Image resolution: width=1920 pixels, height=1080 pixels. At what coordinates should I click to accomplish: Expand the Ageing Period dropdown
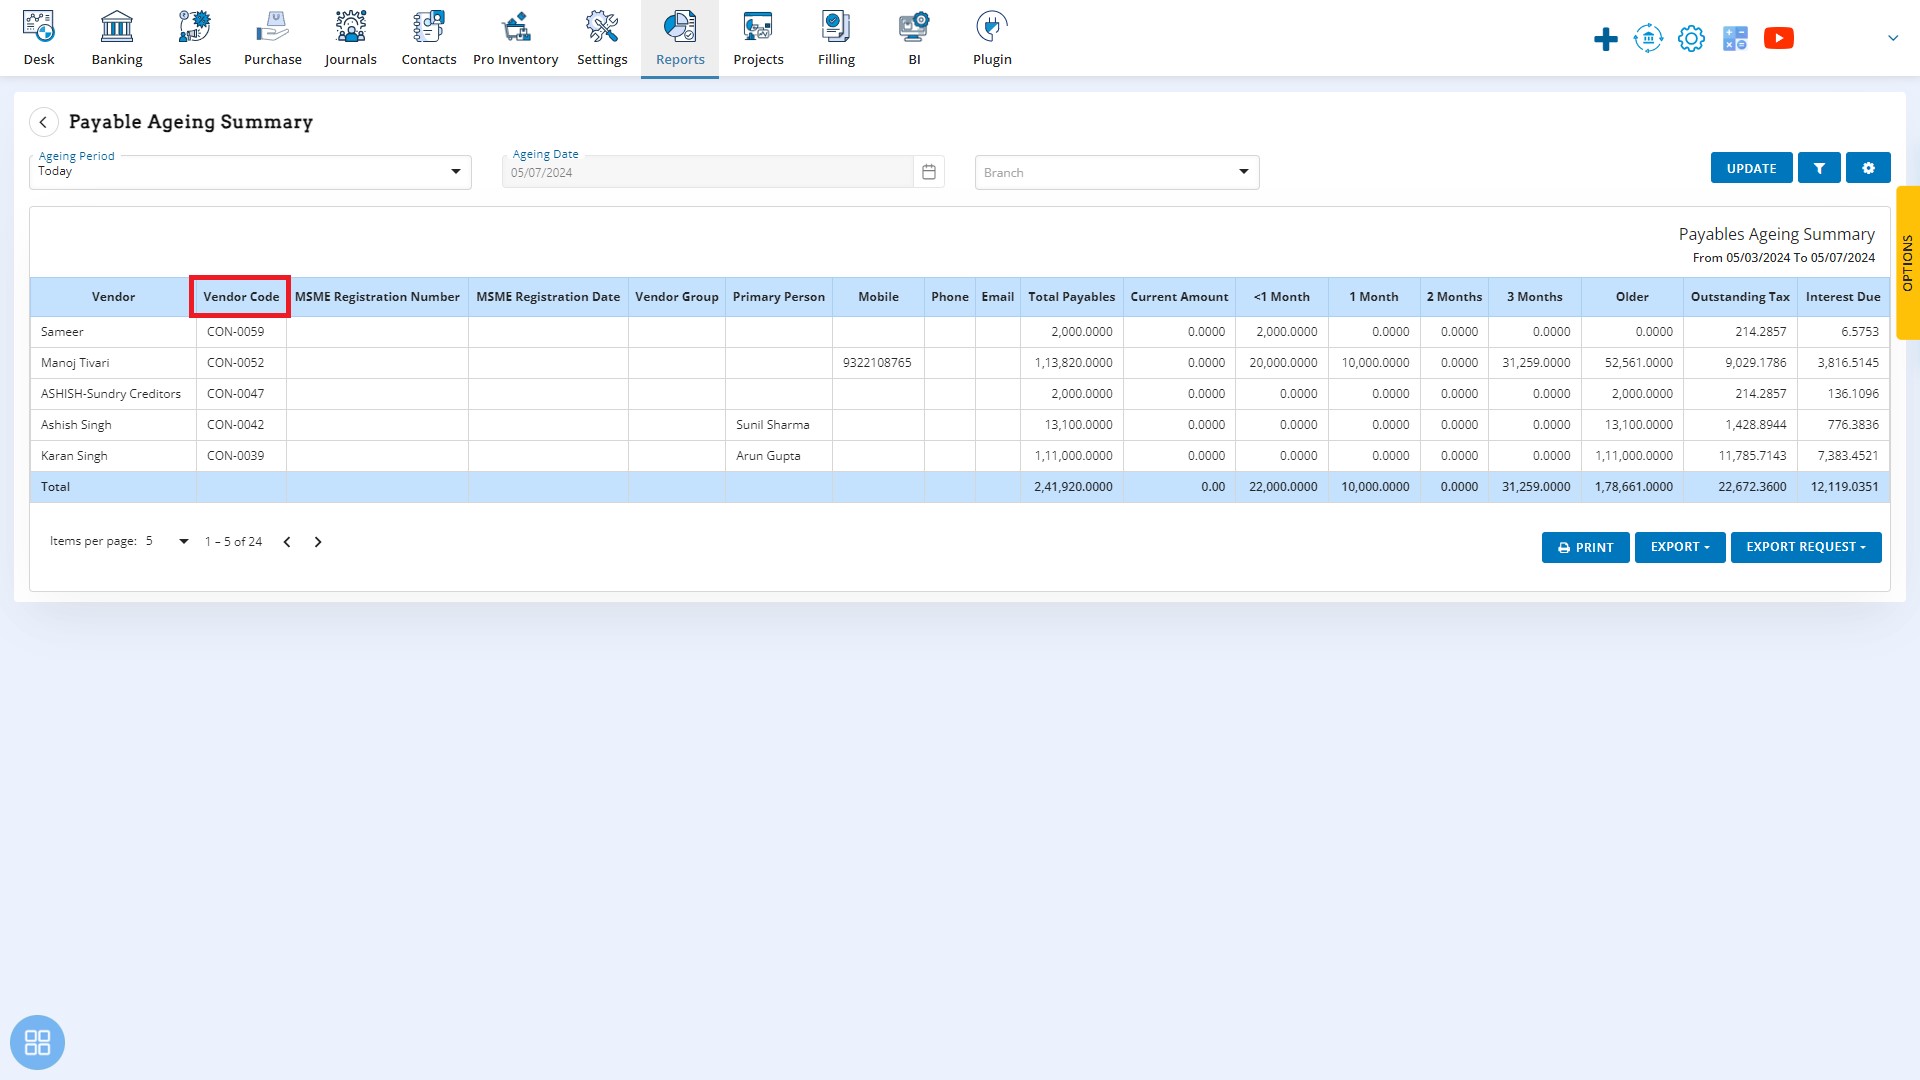455,171
